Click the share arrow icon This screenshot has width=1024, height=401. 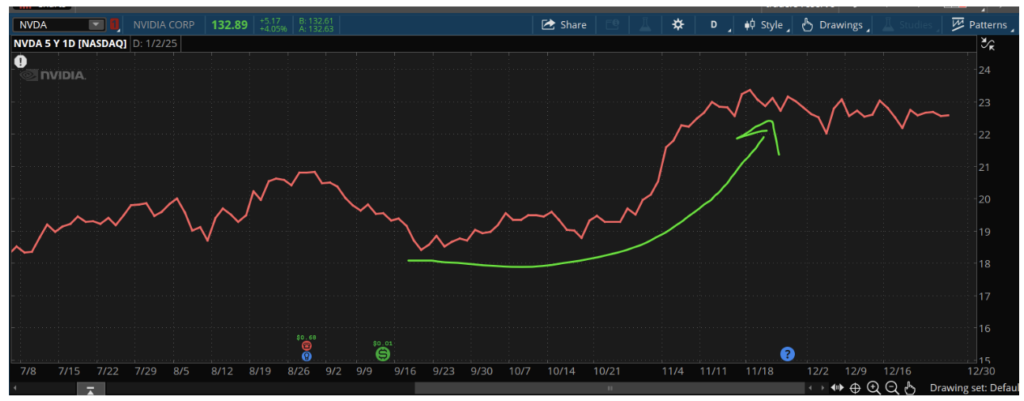pyautogui.click(x=548, y=25)
